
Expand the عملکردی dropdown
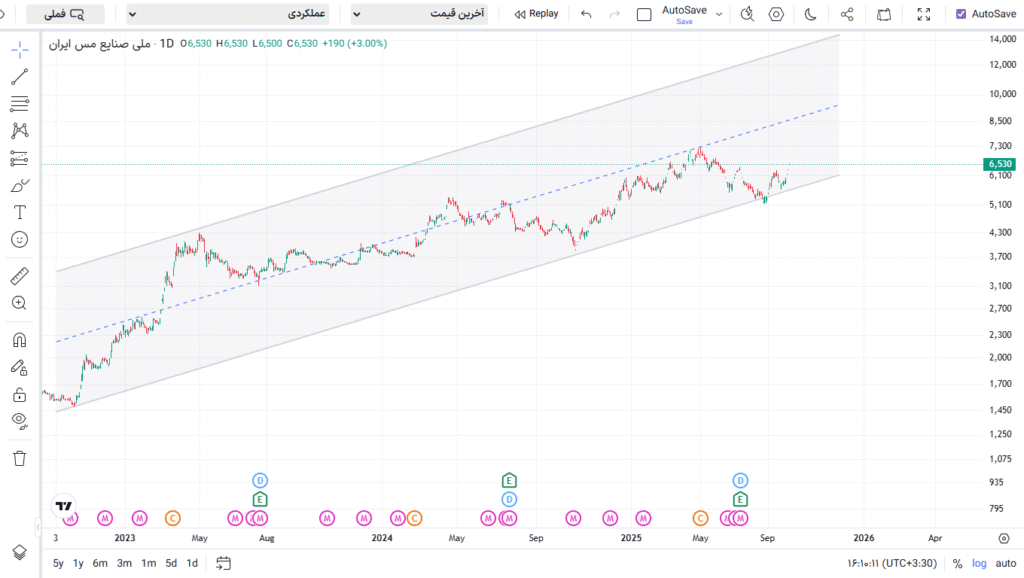point(236,15)
